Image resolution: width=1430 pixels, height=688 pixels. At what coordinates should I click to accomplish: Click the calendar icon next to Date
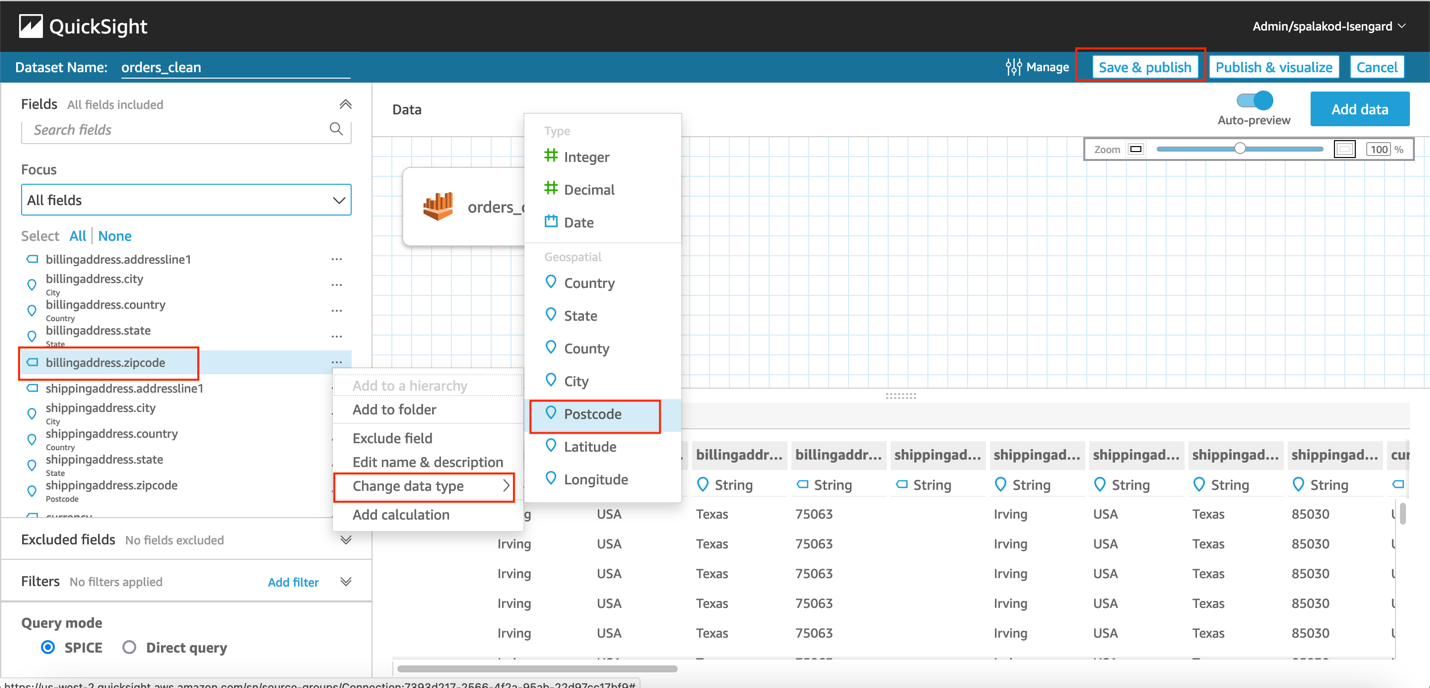pos(551,221)
